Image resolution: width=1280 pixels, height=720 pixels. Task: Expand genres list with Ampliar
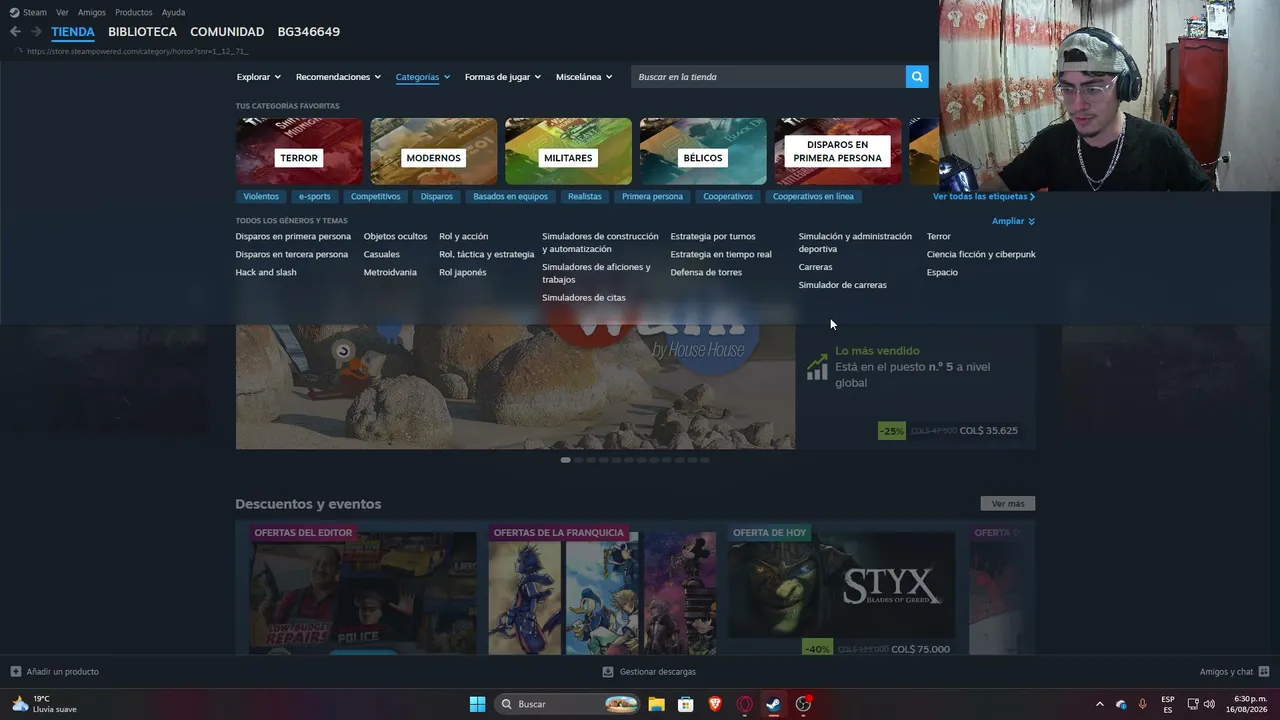[1013, 221]
